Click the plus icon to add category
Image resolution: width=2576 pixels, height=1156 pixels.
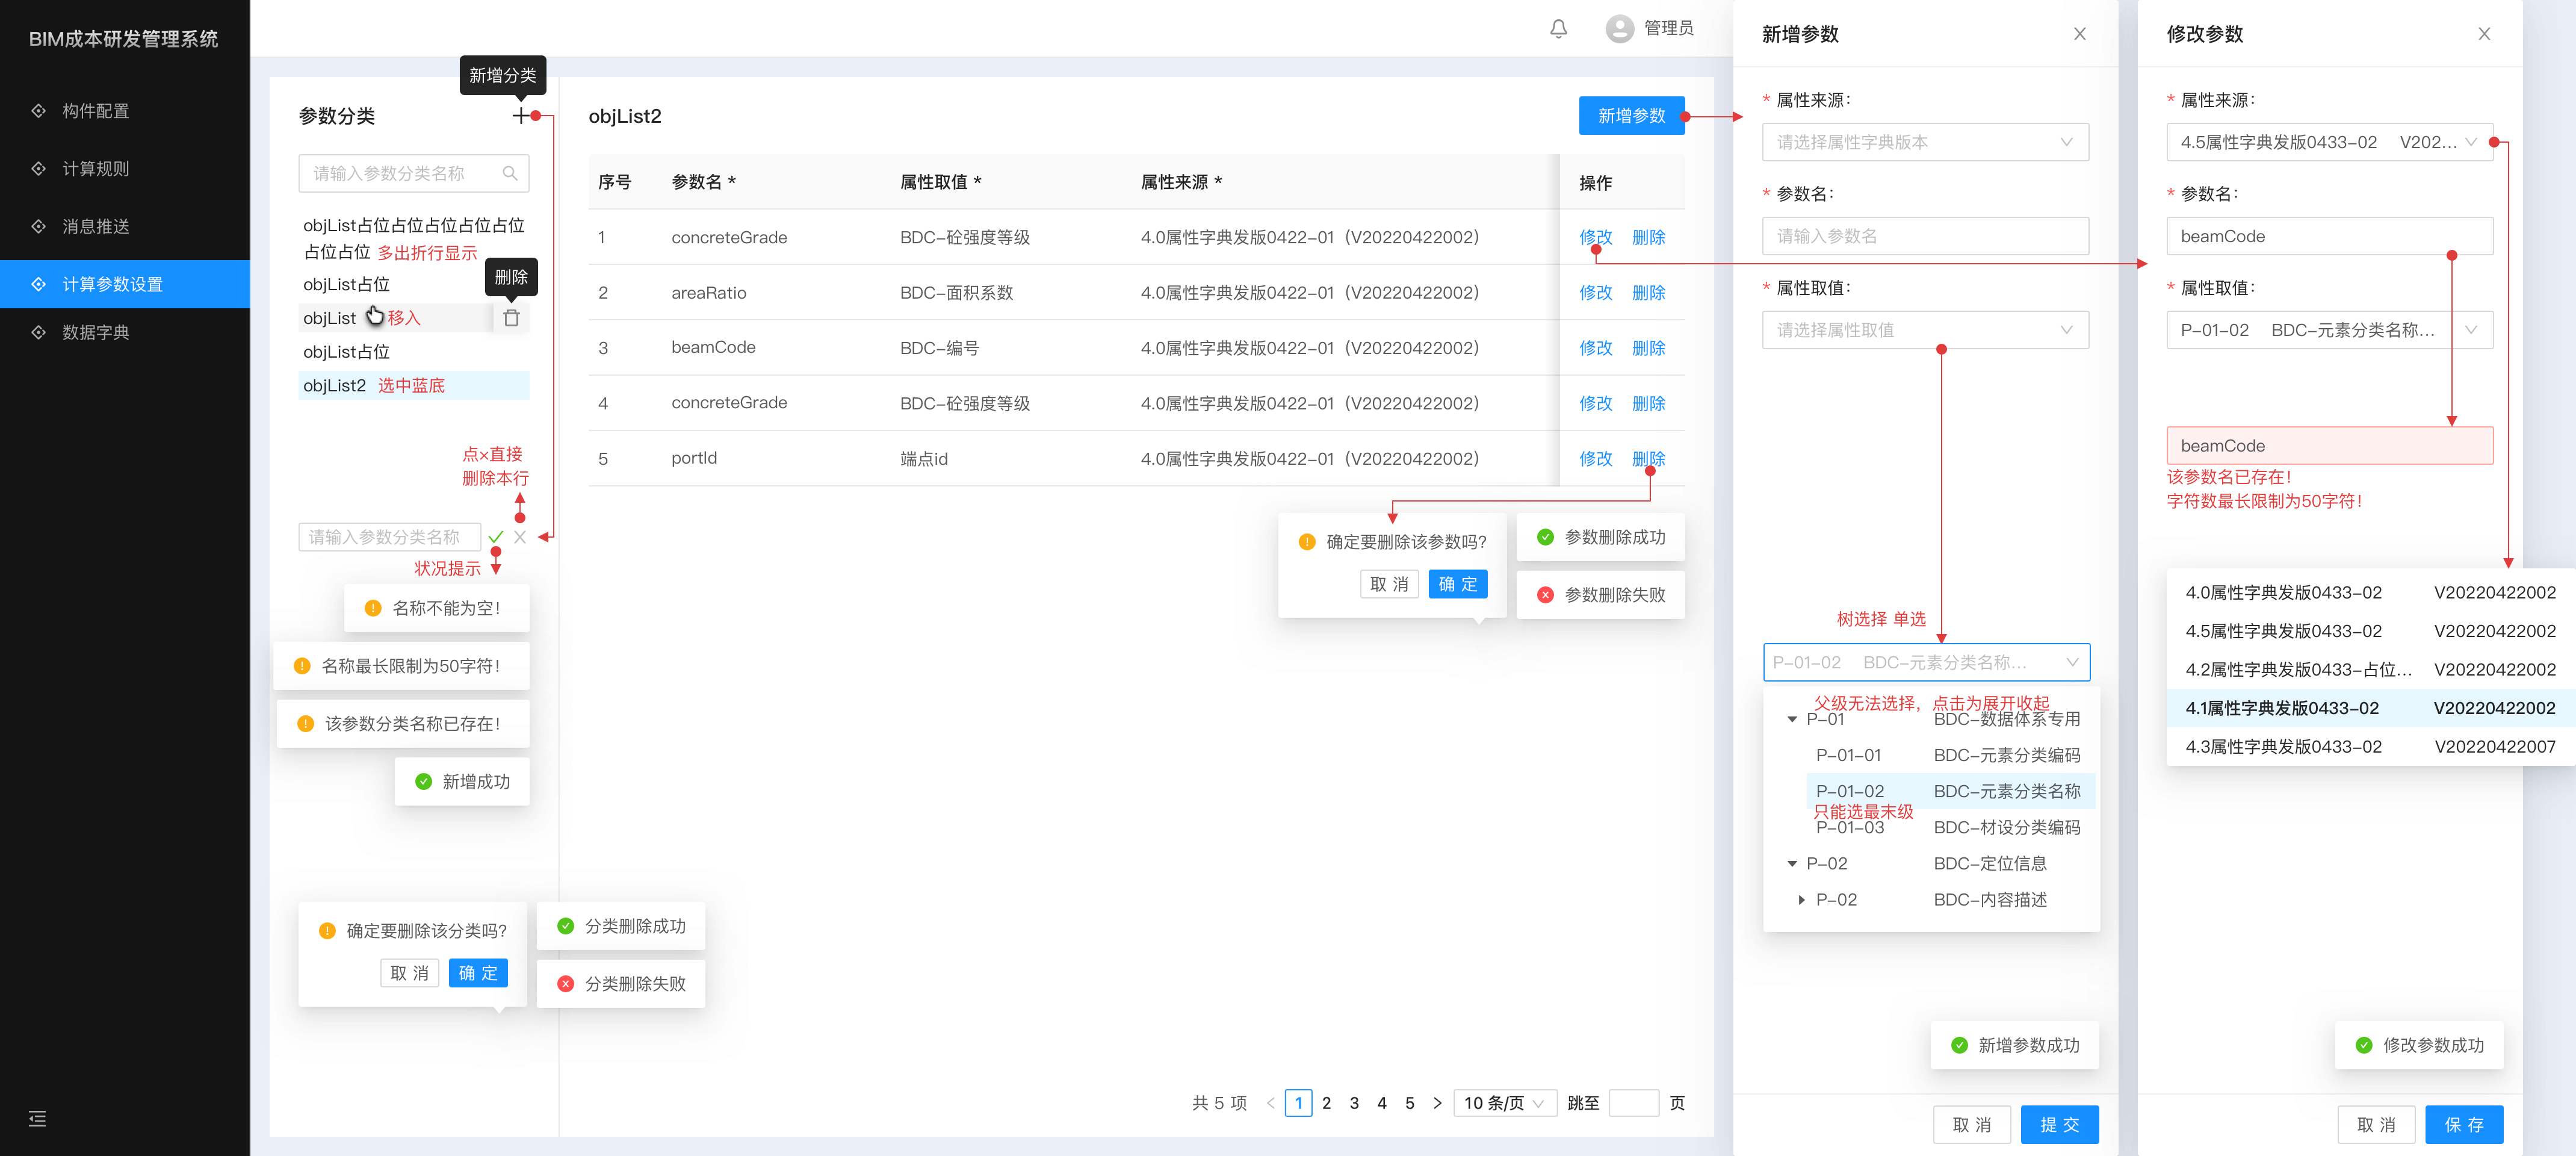(520, 116)
